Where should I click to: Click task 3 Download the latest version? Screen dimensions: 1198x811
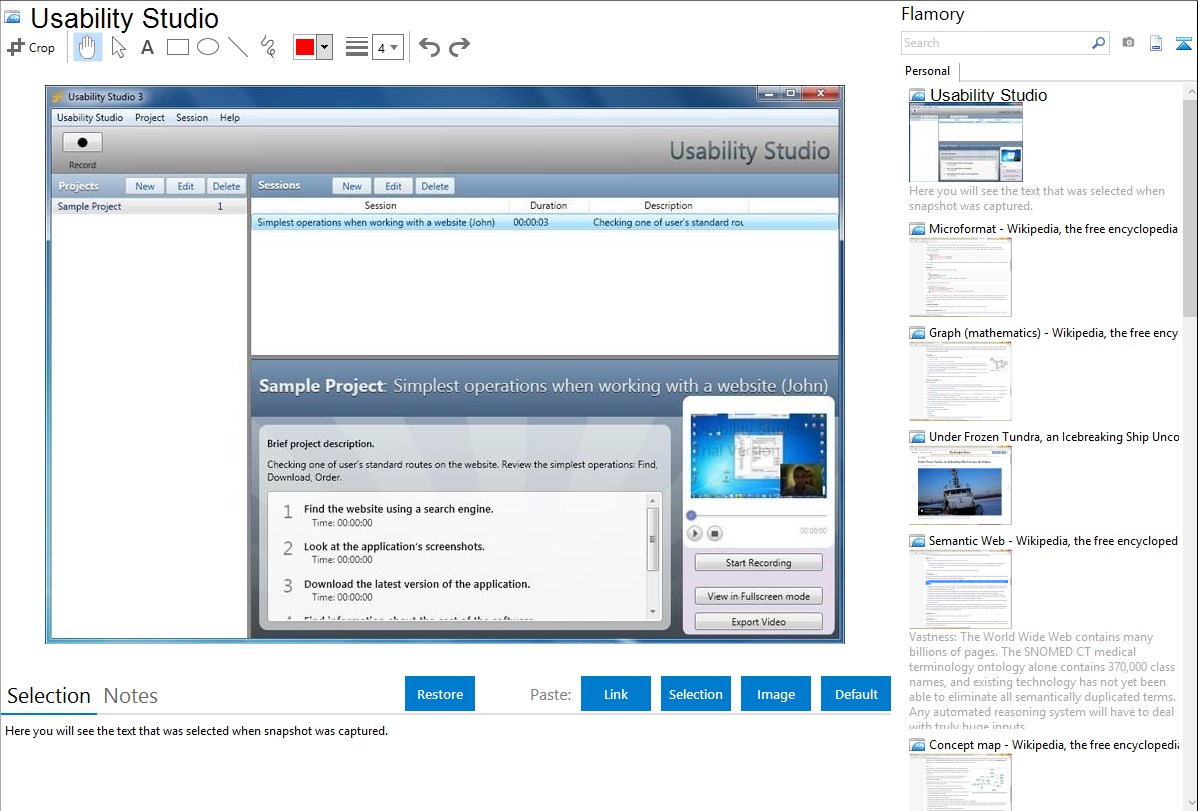[416, 584]
